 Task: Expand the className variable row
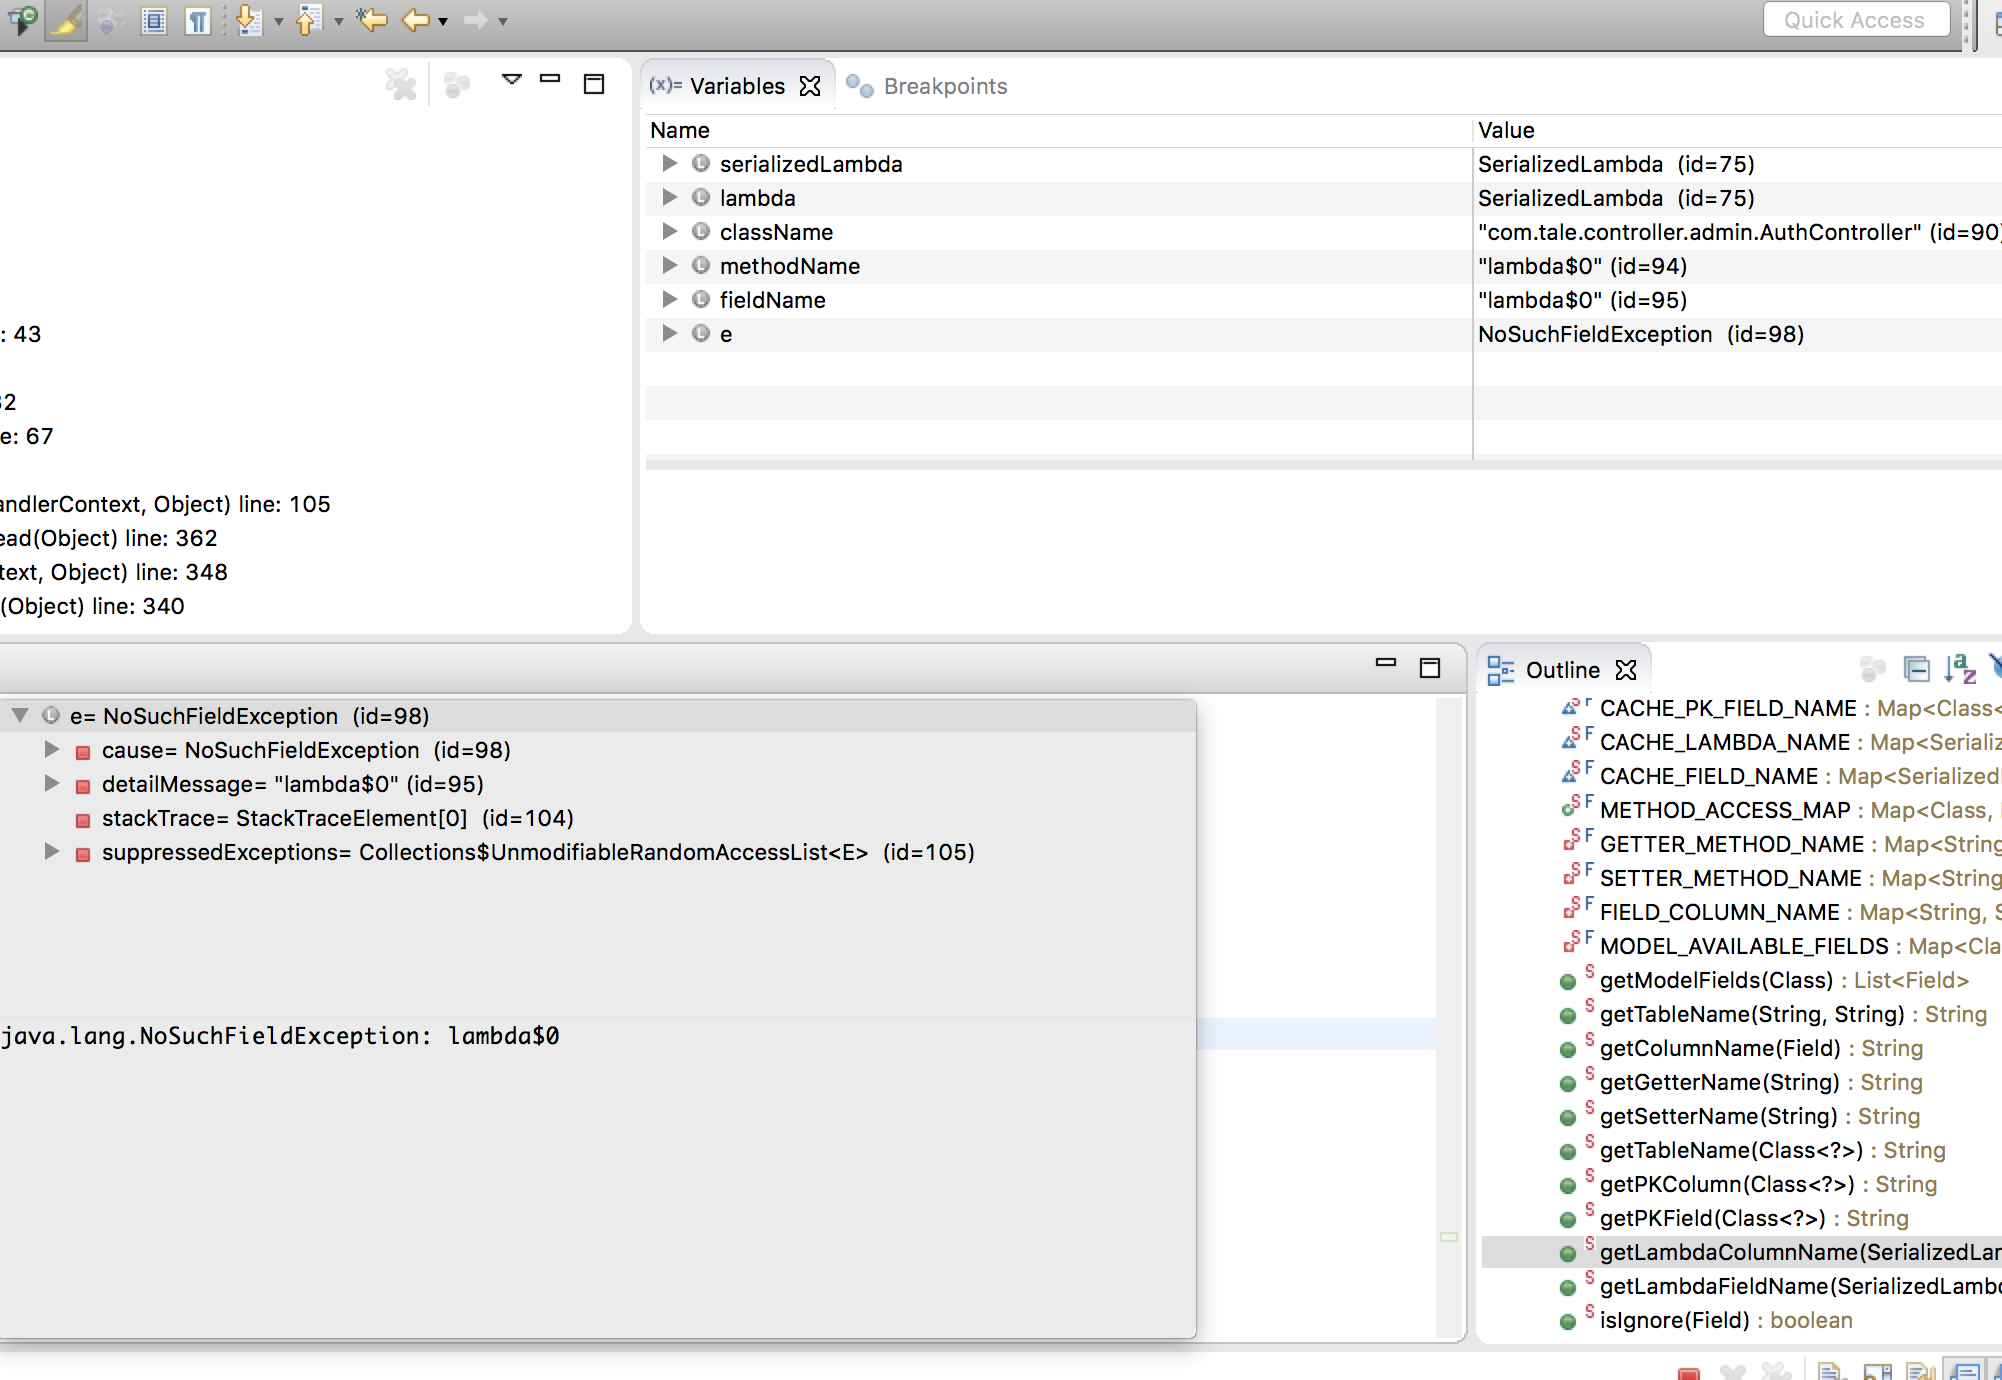click(669, 232)
